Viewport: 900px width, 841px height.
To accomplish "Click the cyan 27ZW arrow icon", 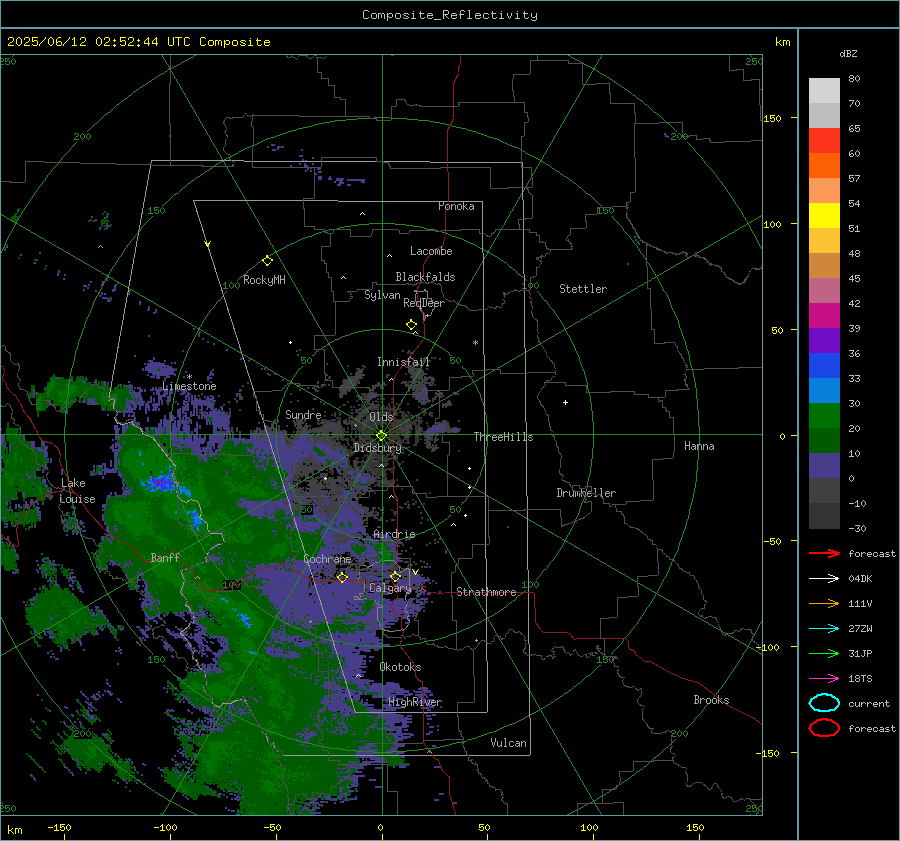I will (824, 628).
